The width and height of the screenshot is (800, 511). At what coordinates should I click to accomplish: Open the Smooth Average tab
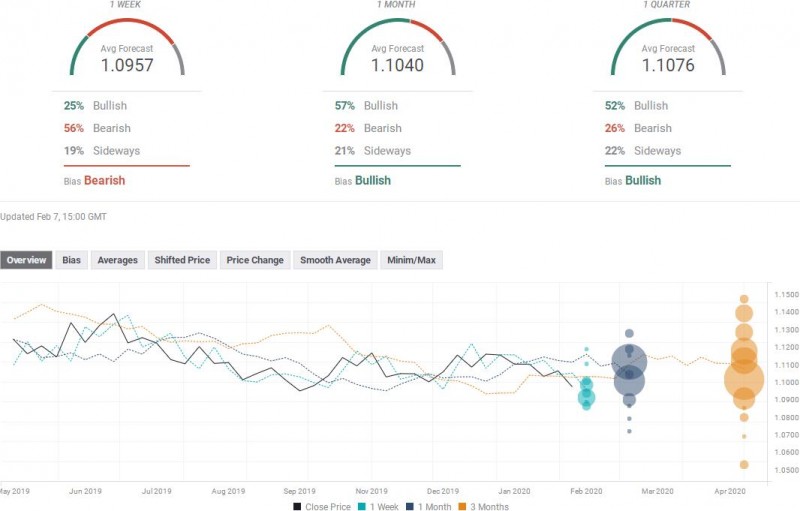point(335,260)
